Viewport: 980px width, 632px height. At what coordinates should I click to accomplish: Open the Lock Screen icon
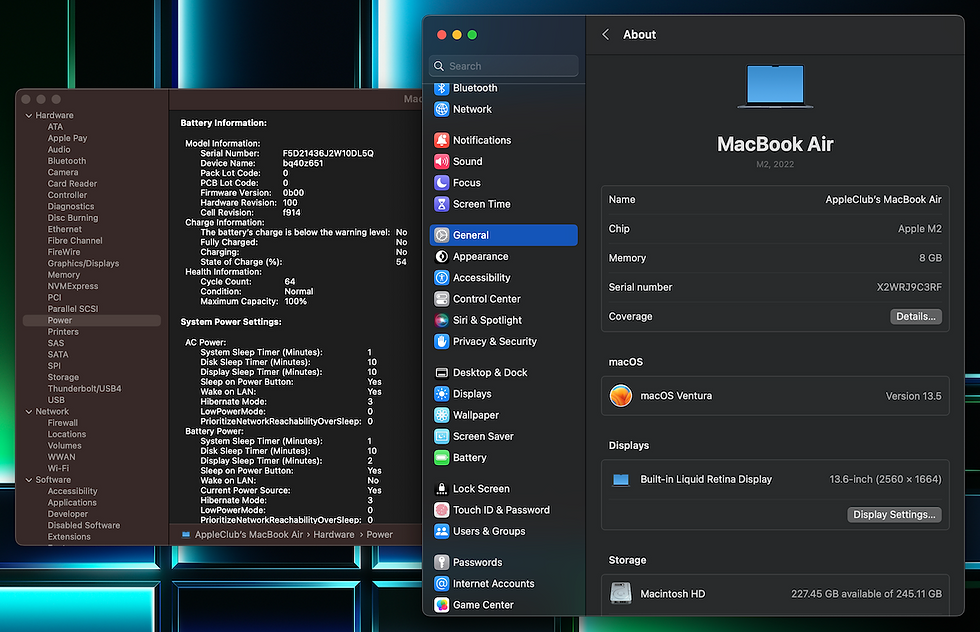point(442,489)
